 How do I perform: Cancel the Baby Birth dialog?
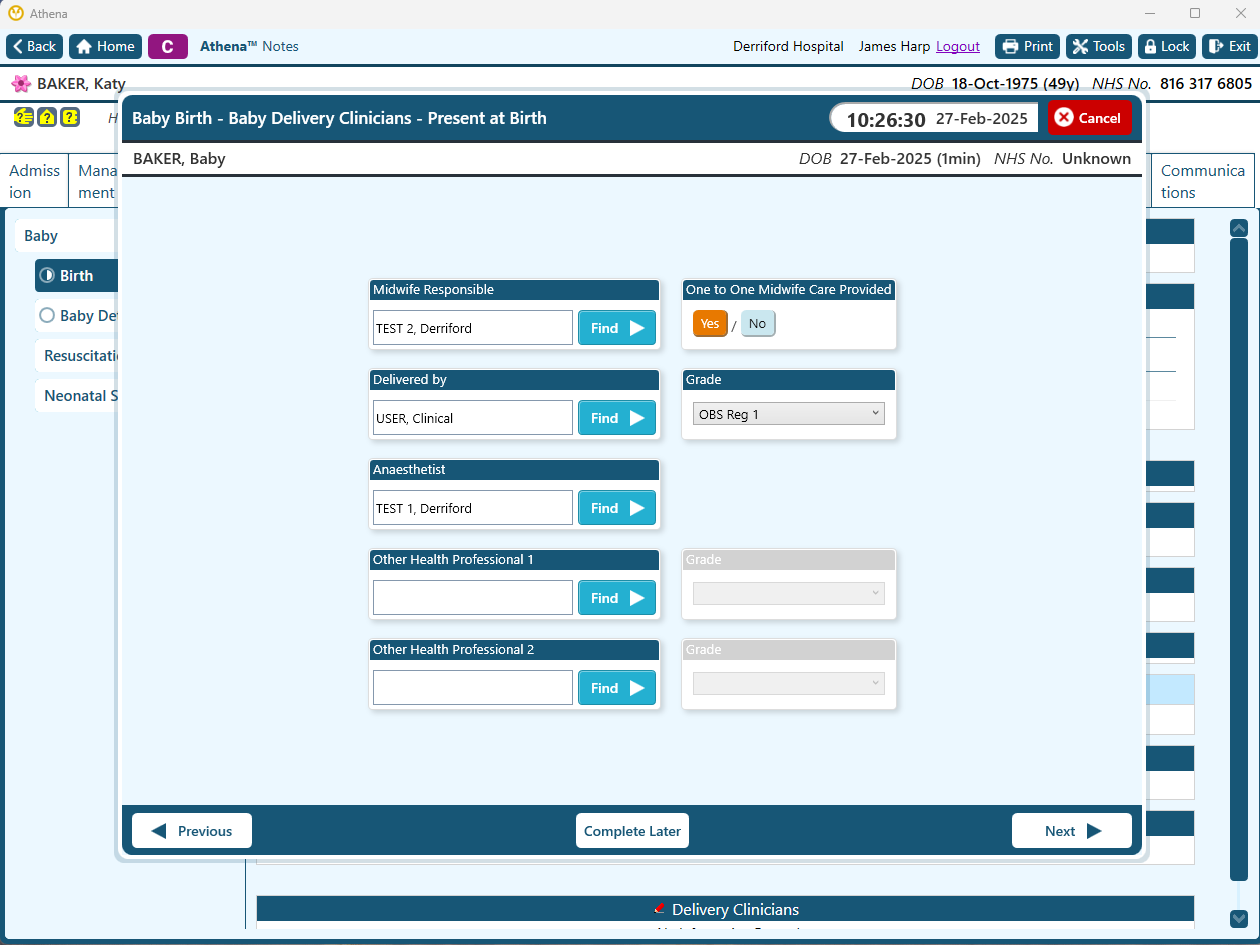(x=1089, y=118)
